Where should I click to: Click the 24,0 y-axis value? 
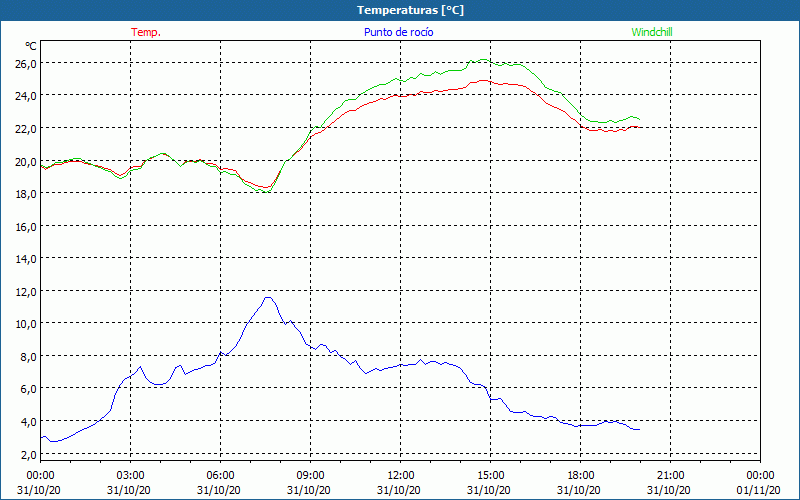tap(25, 96)
